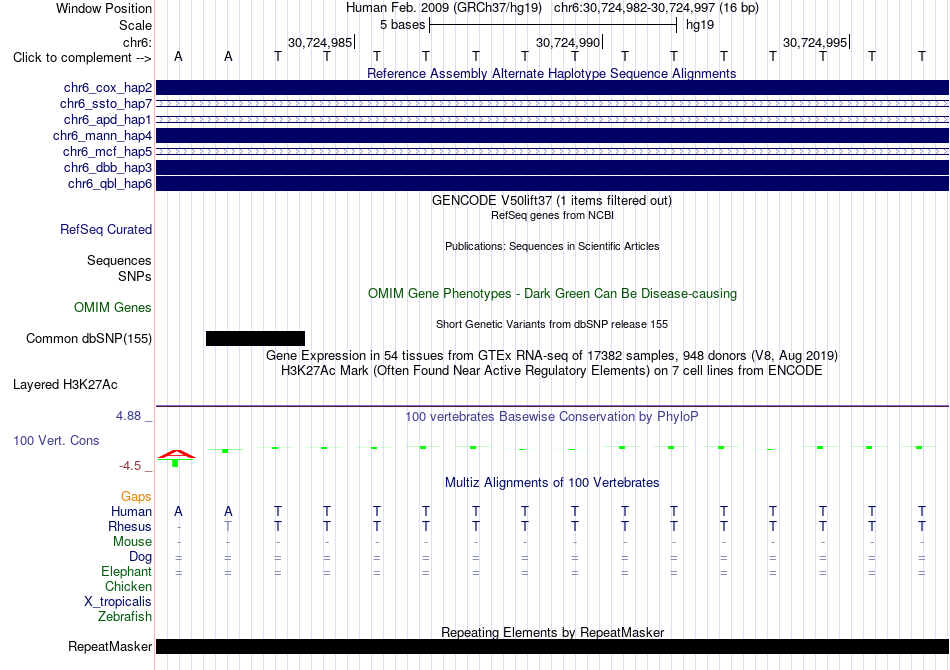
Task: Click the Scale row label
Action: pyautogui.click(x=136, y=25)
